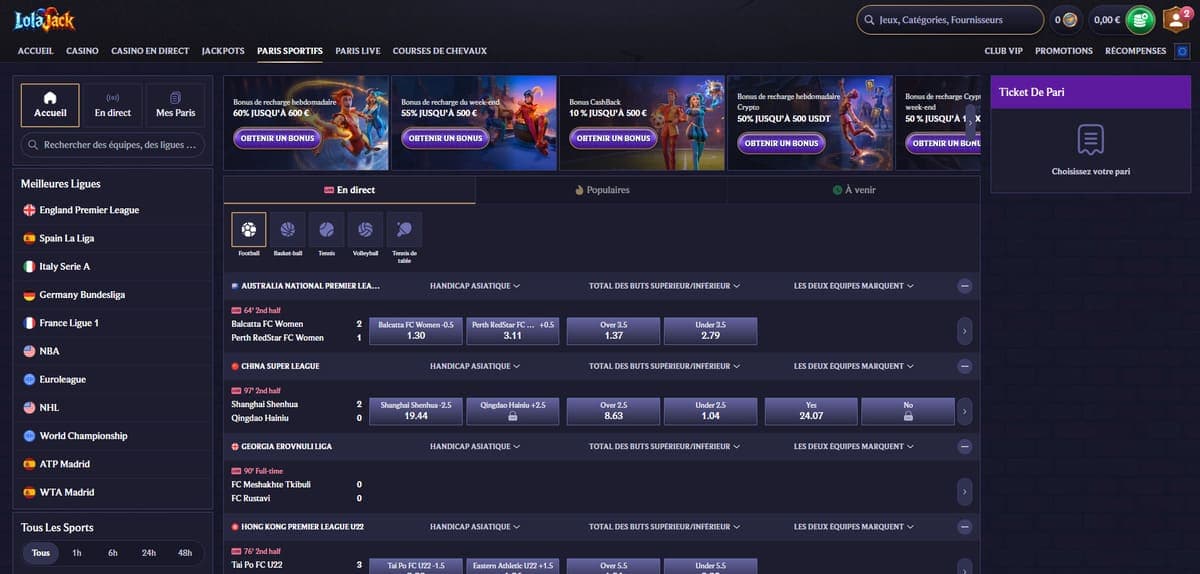Collapse the Georgia Erovnuli Liga section
The width and height of the screenshot is (1200, 574).
click(x=964, y=446)
